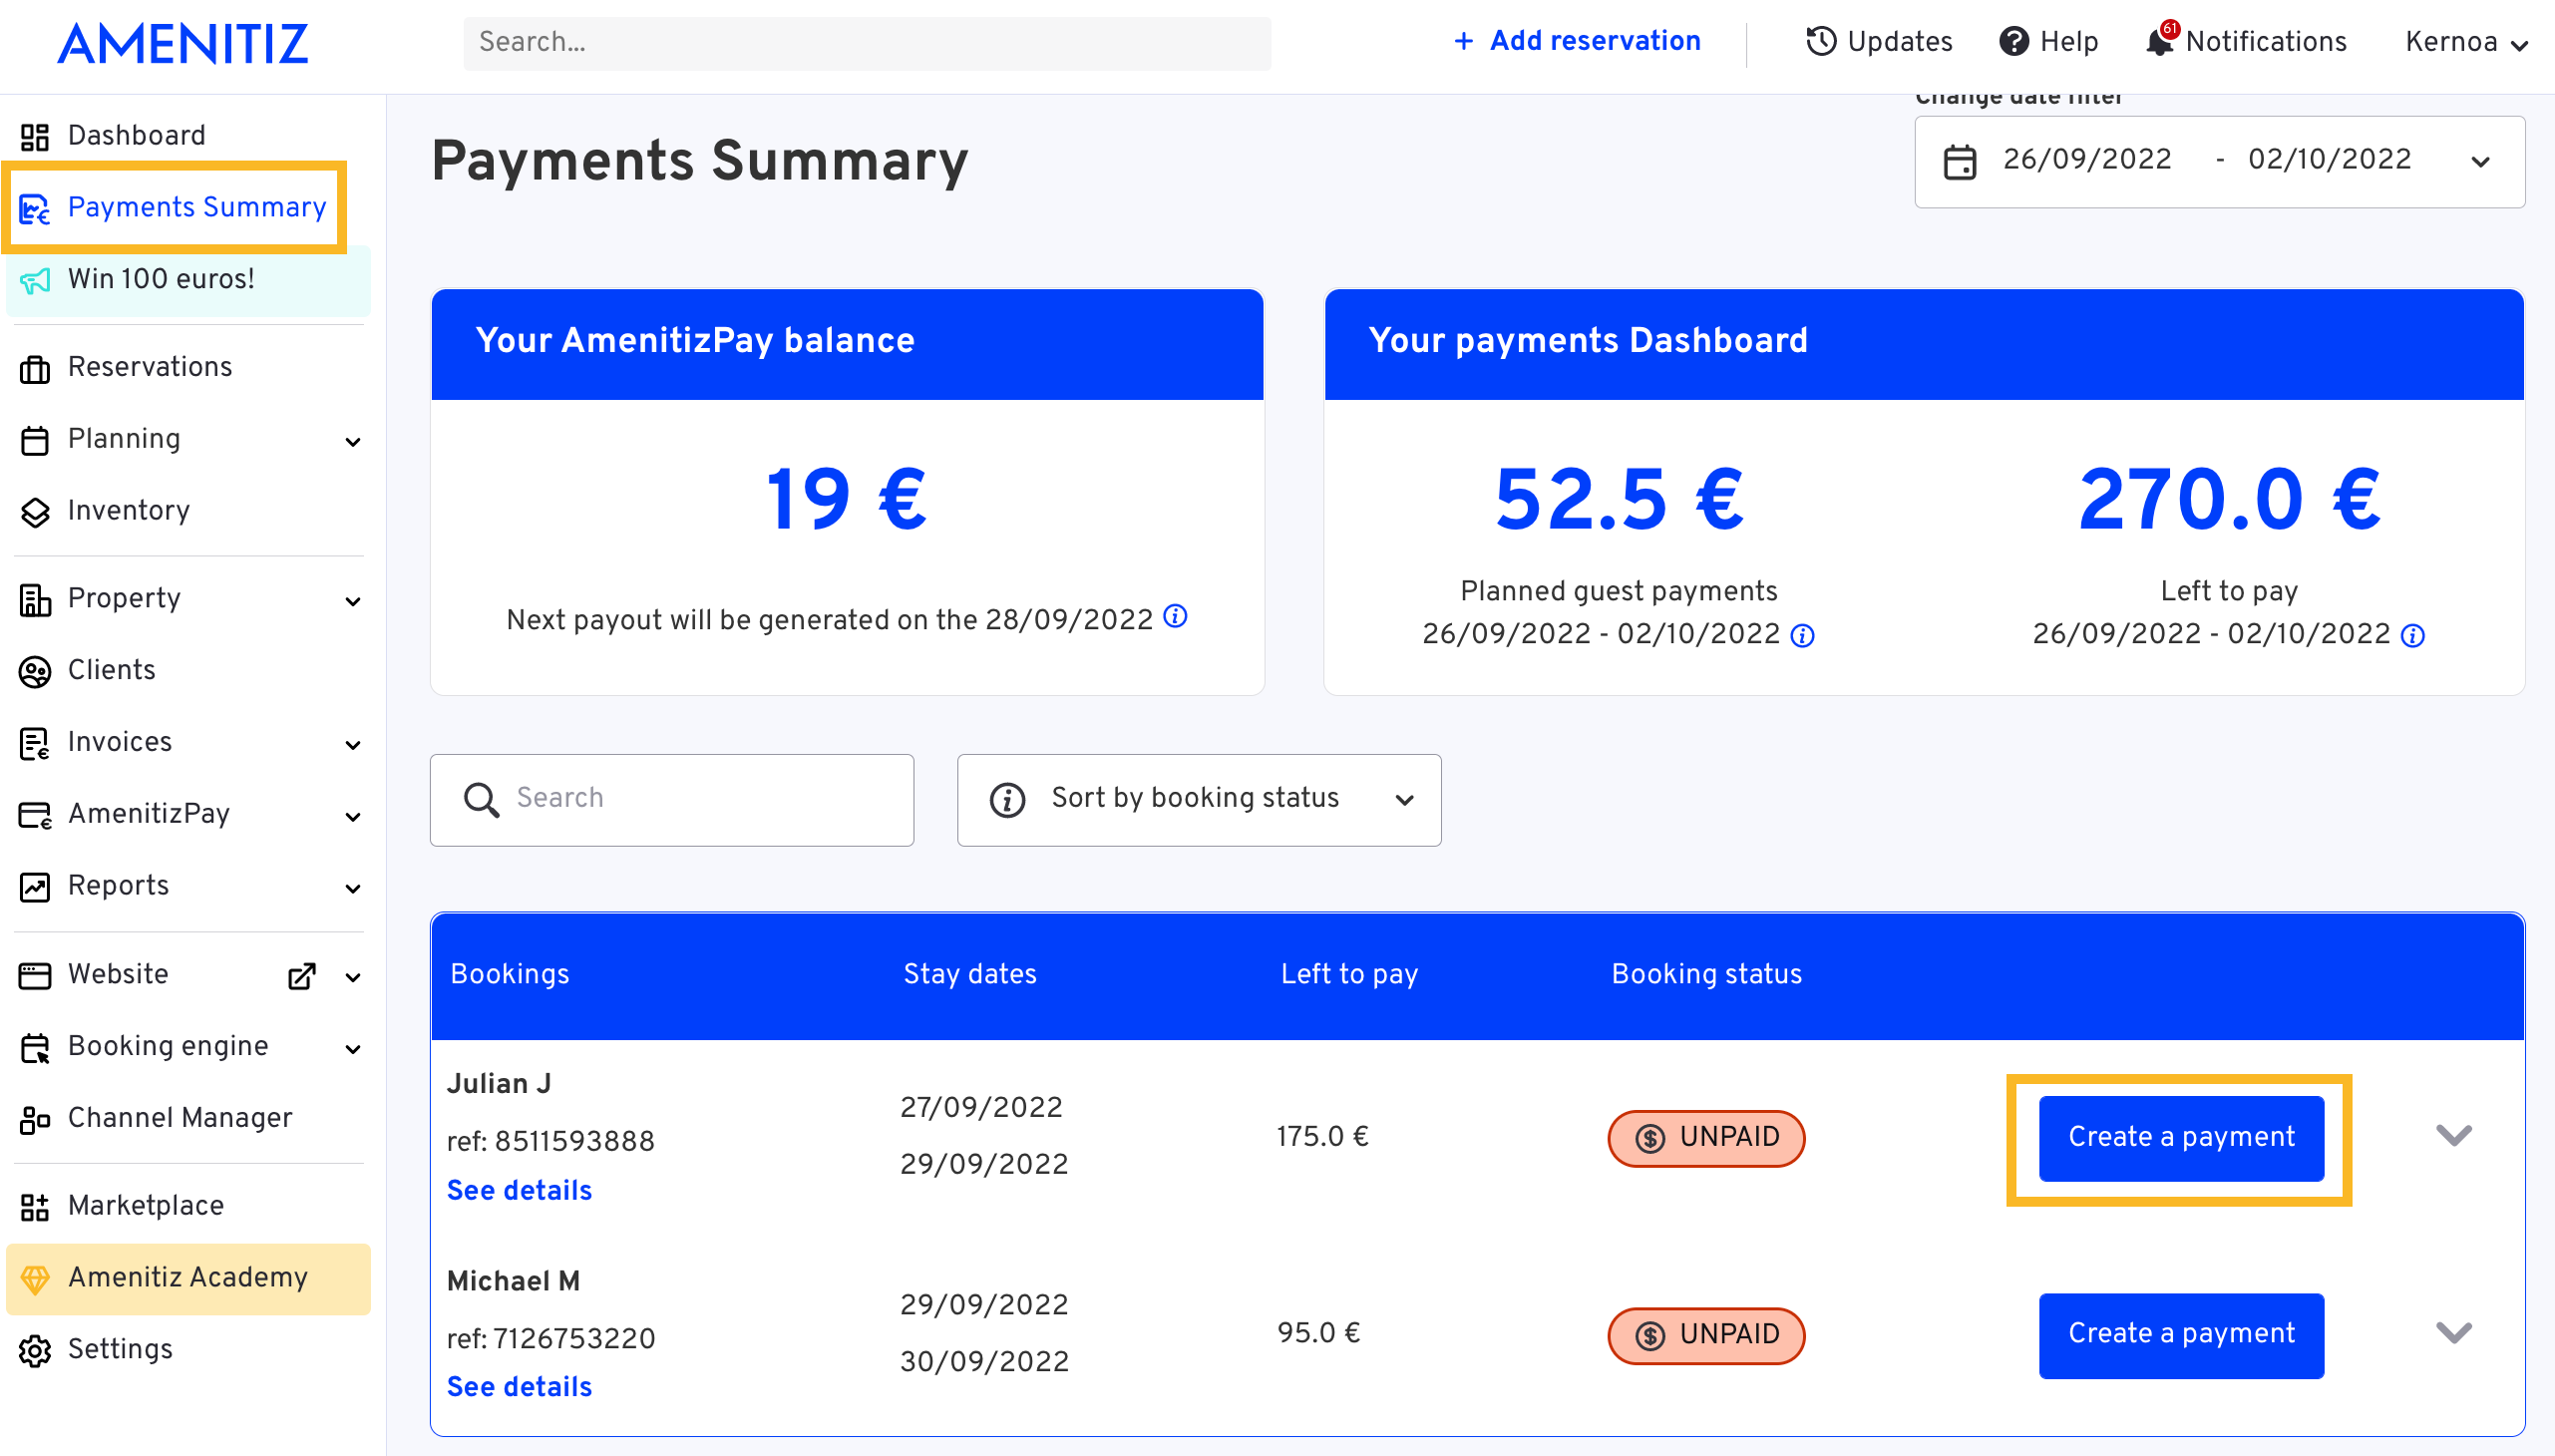Click the next payout info icon

point(1176,617)
